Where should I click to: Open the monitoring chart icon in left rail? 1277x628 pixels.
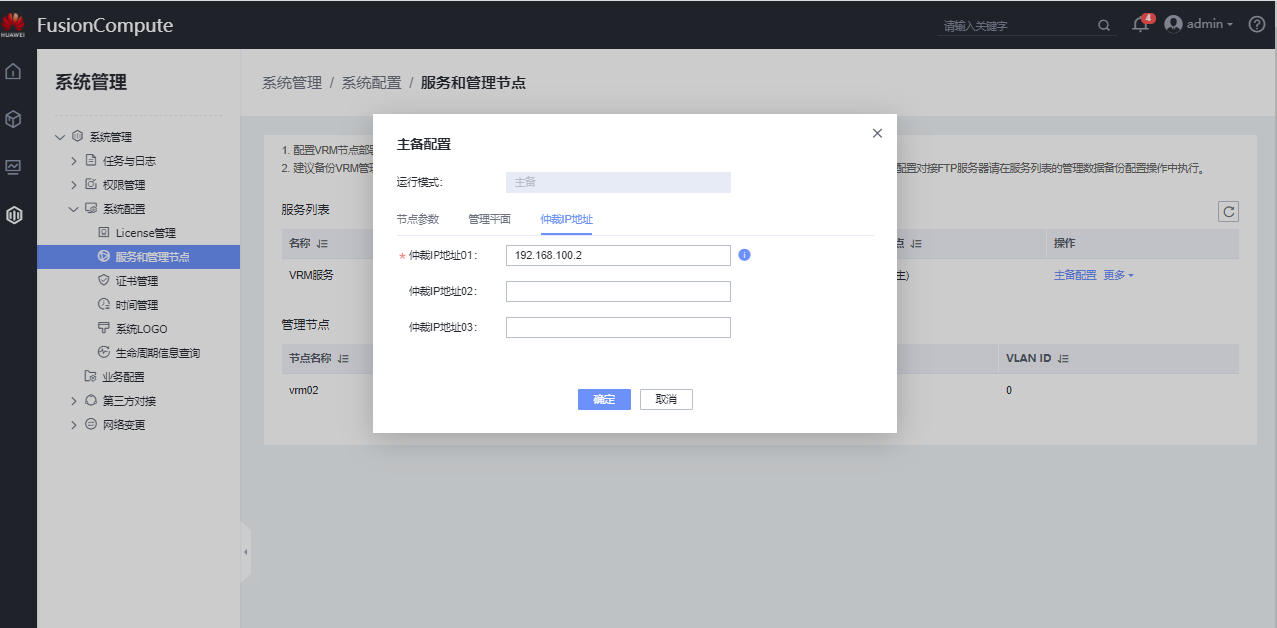(x=13, y=167)
